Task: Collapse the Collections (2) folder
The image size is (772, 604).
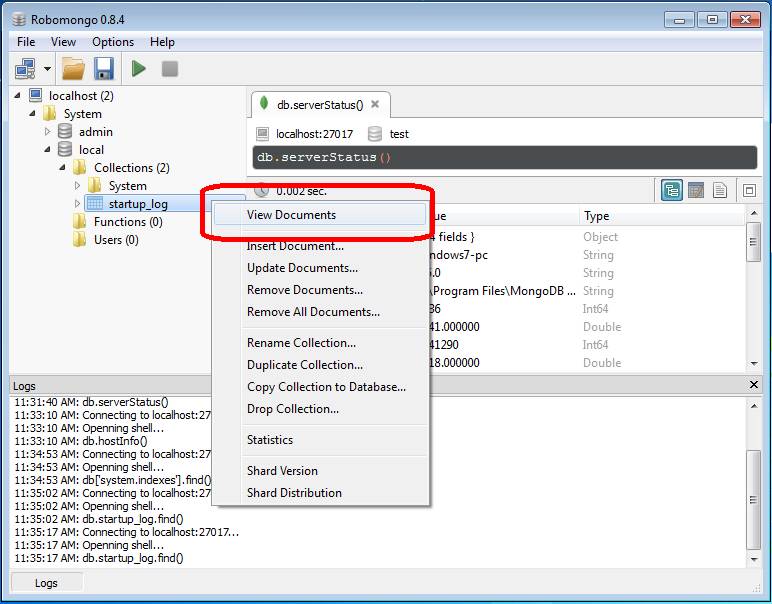Action: tap(62, 168)
